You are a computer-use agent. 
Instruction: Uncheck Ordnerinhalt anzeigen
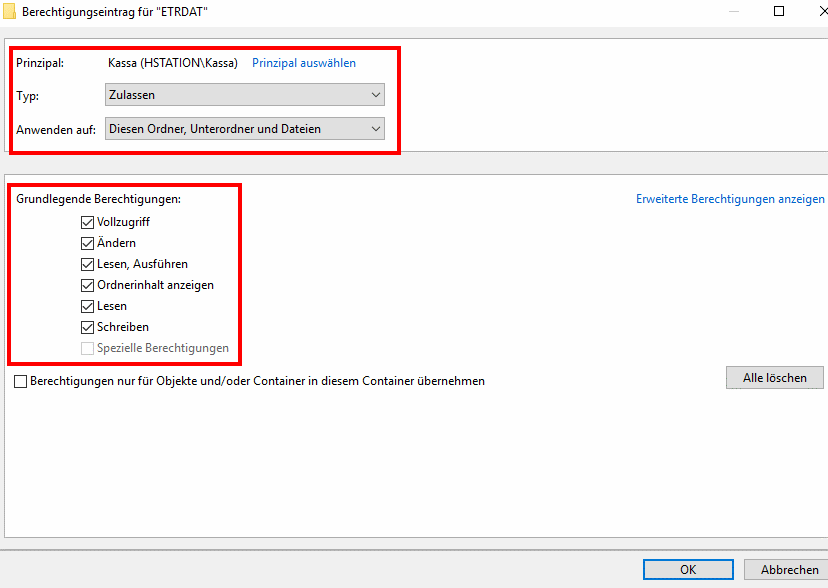pos(88,285)
